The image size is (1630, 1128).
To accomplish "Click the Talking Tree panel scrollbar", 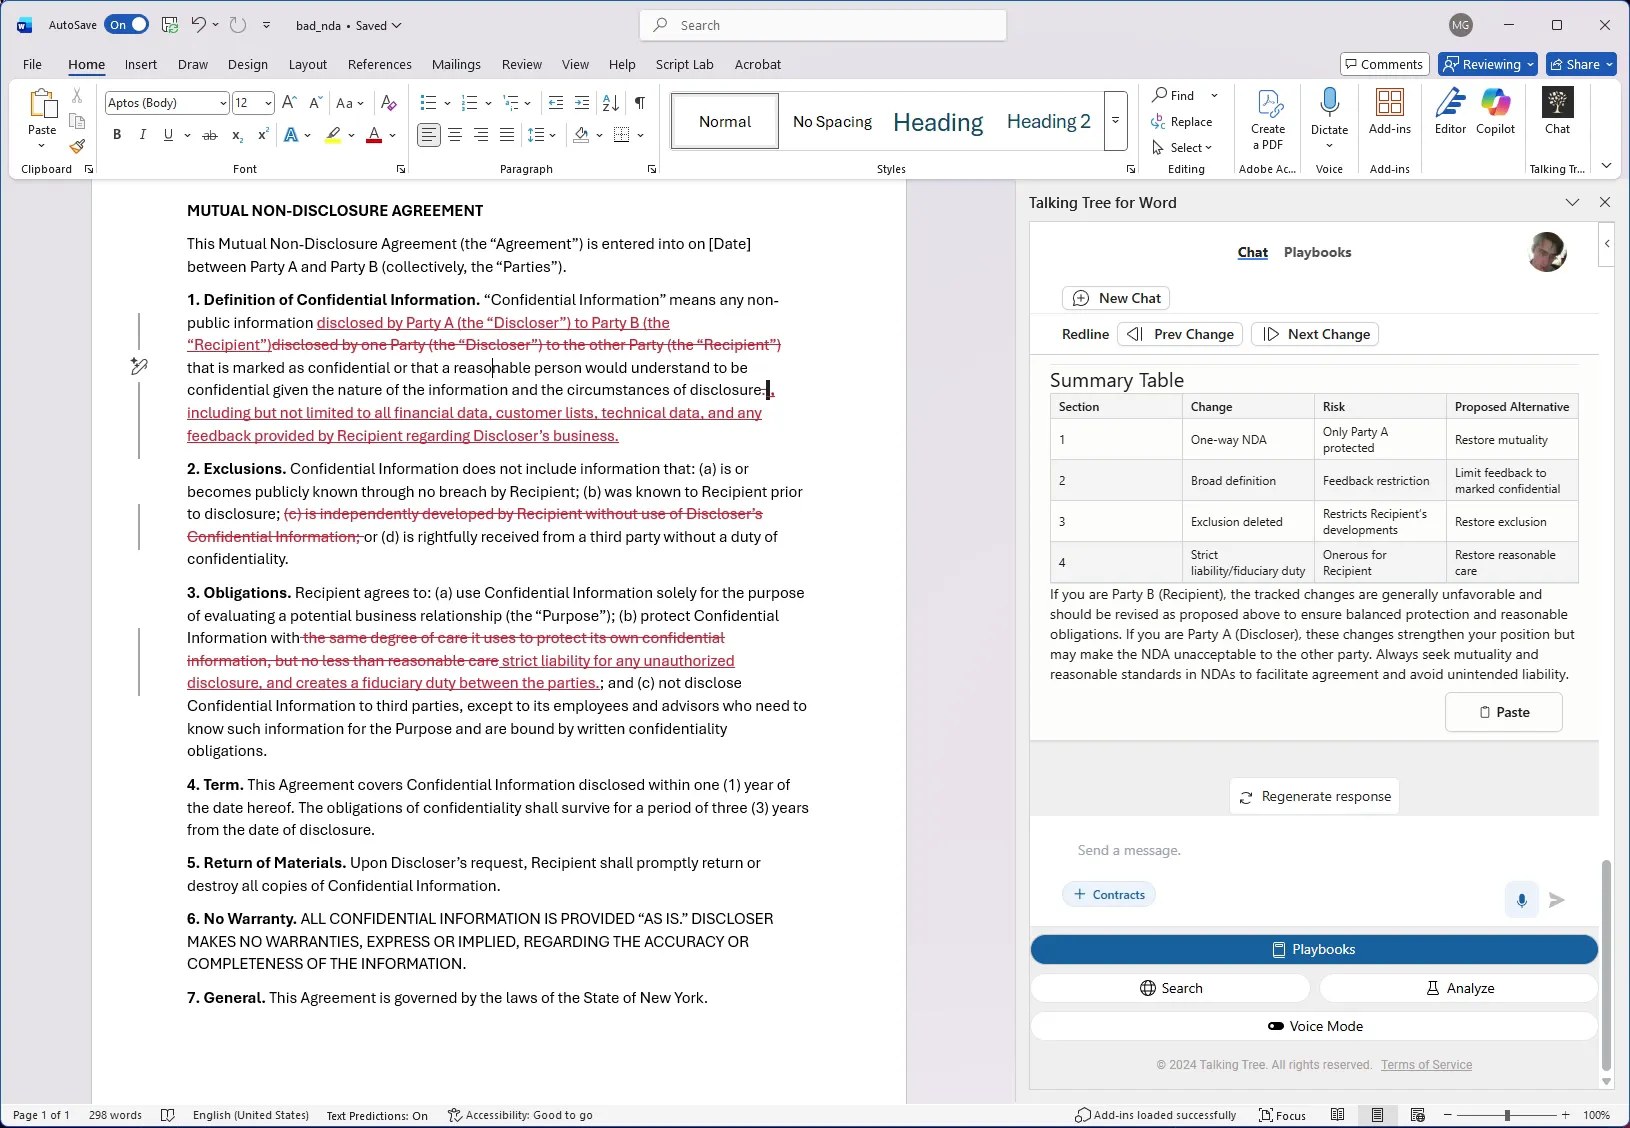I will coord(1606,965).
